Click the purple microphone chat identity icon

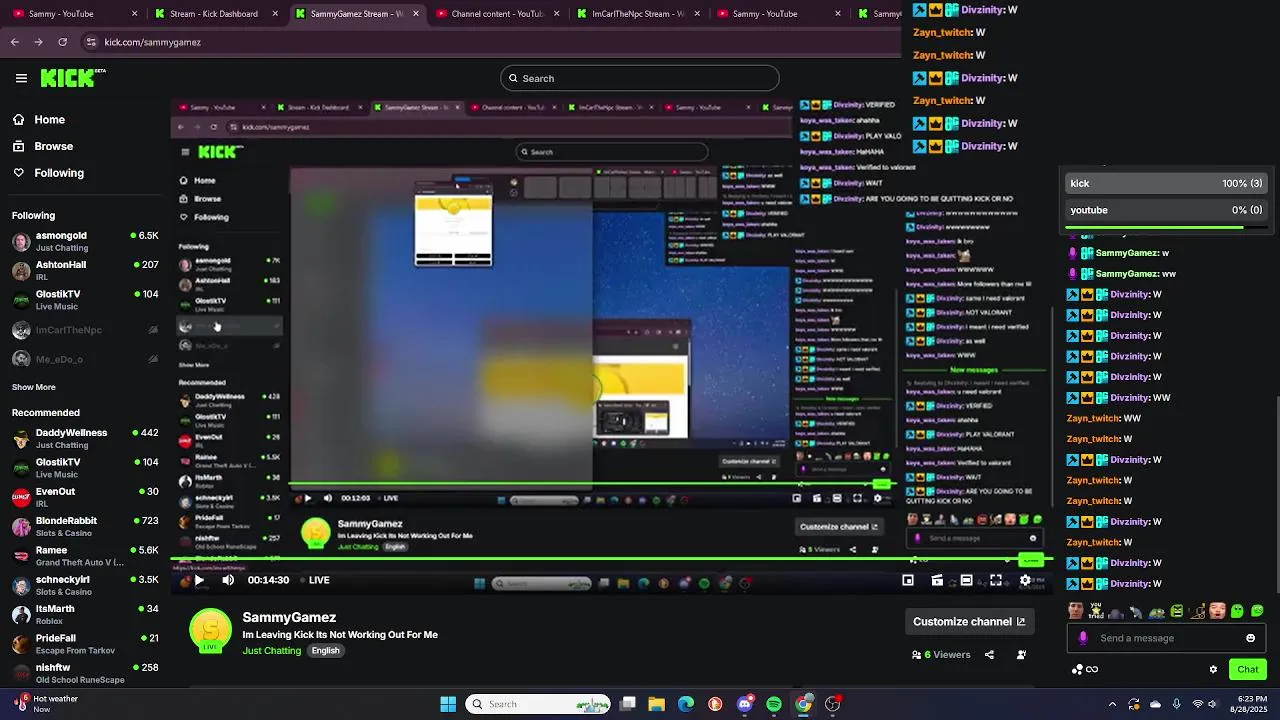tap(1083, 638)
